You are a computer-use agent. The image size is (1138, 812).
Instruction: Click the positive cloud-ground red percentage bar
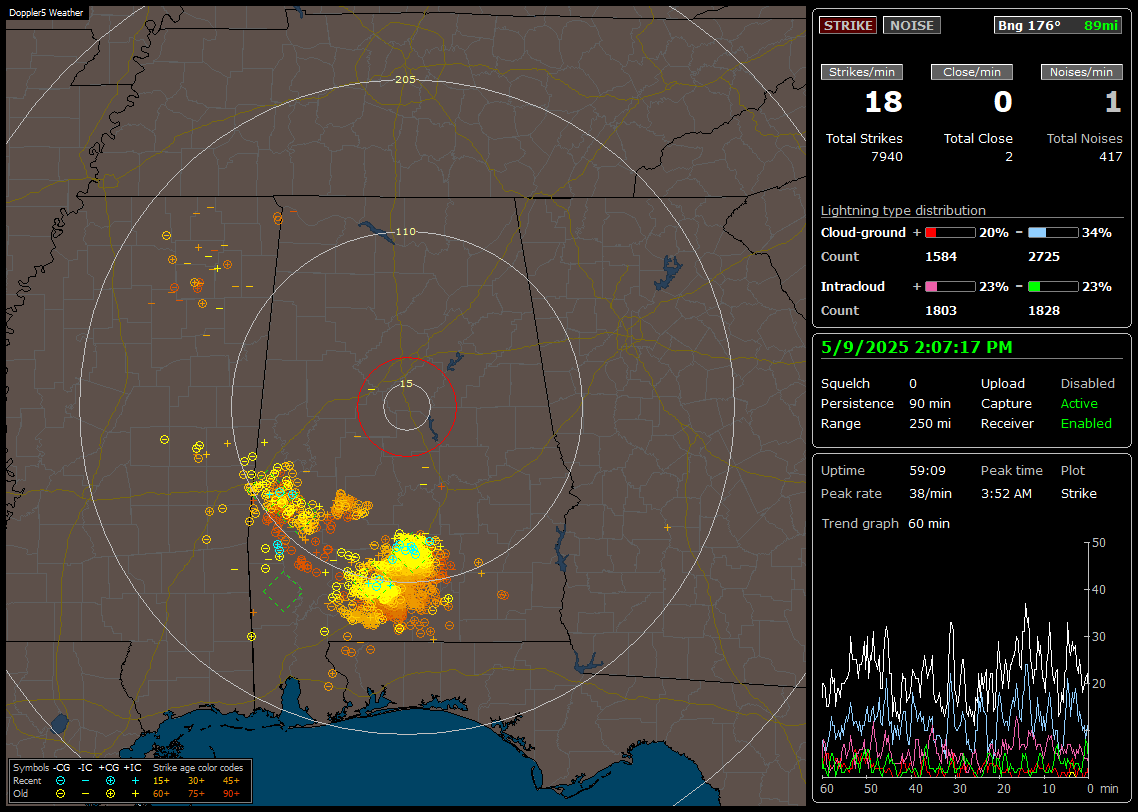pos(950,233)
